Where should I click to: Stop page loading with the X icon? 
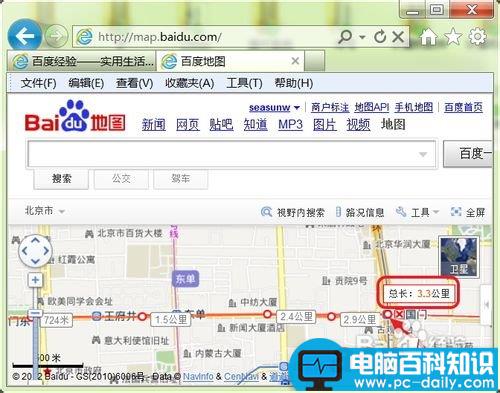(398, 36)
